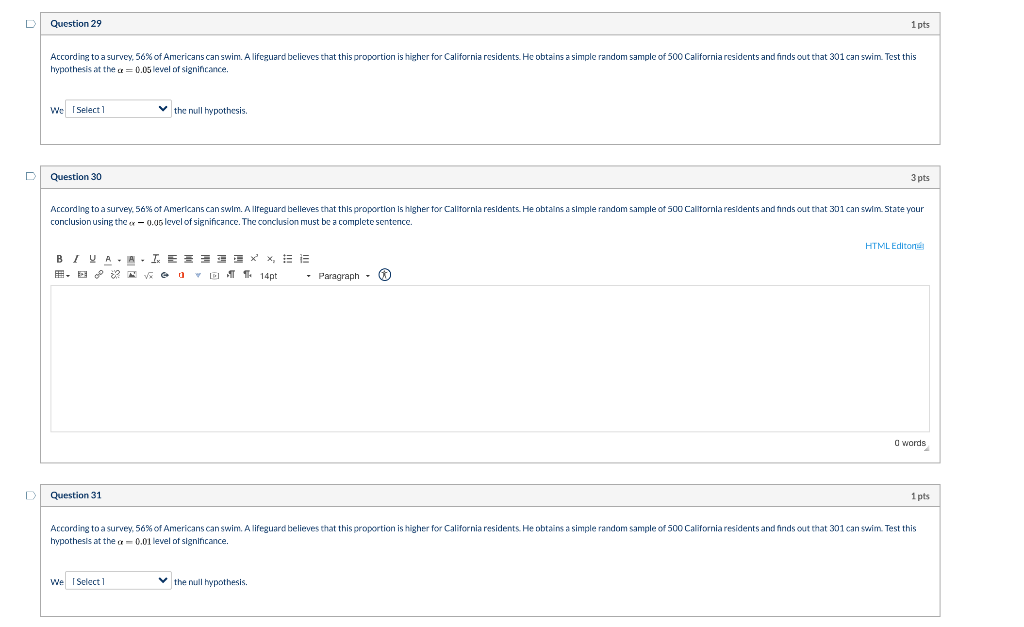Viewport: 1024px width, 627px height.
Task: Embed an image with the picture icon
Action: click(132, 275)
